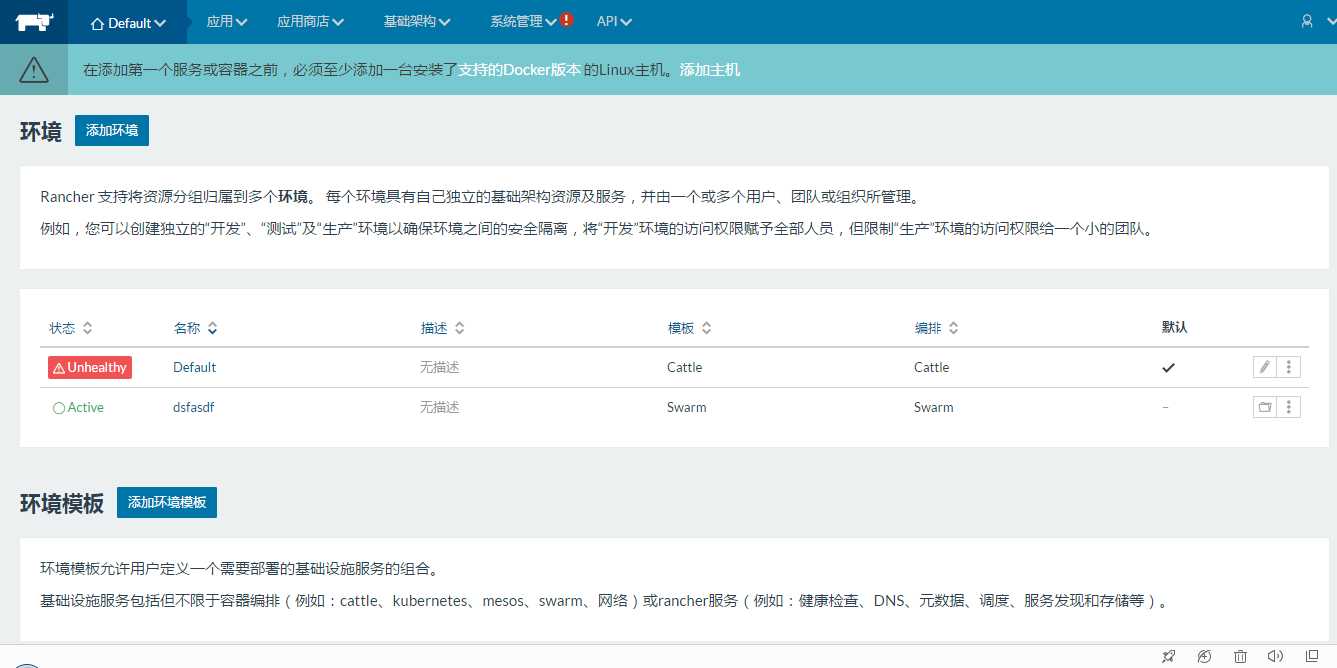Open more actions for the Default row
Screen dimensions: 1337x668
[x=1289, y=367]
